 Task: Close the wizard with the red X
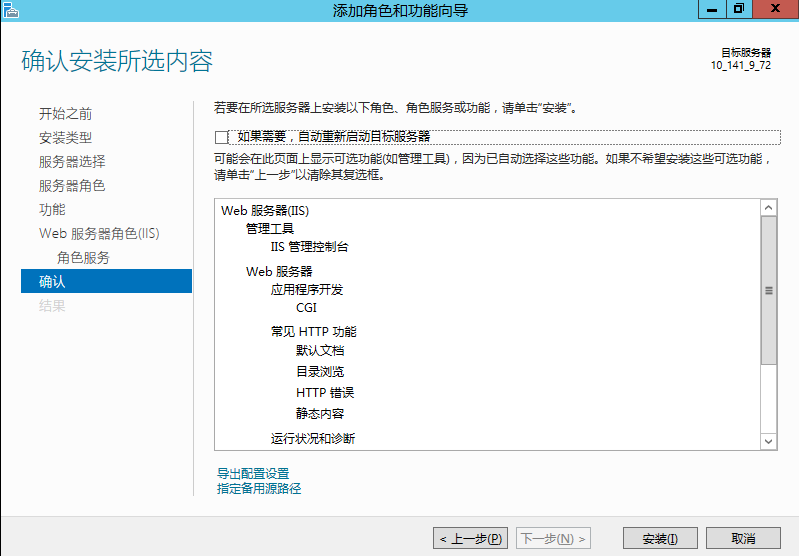click(774, 9)
